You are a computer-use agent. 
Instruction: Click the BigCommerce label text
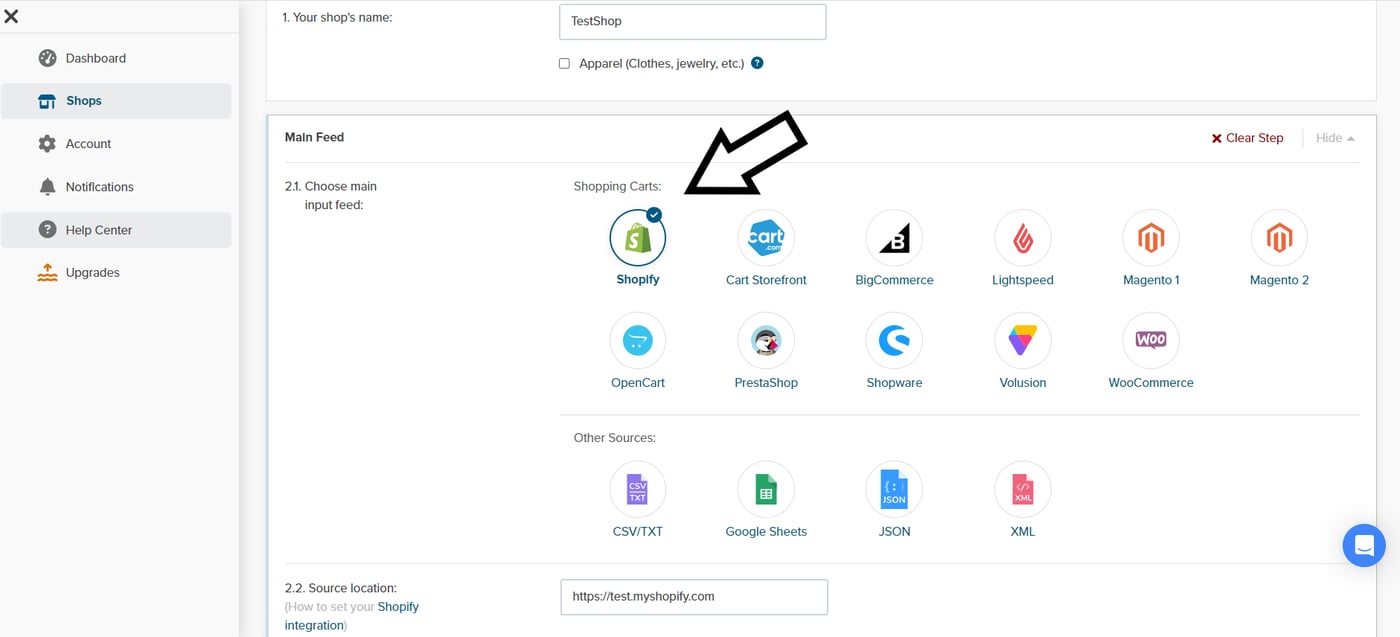pyautogui.click(x=894, y=280)
